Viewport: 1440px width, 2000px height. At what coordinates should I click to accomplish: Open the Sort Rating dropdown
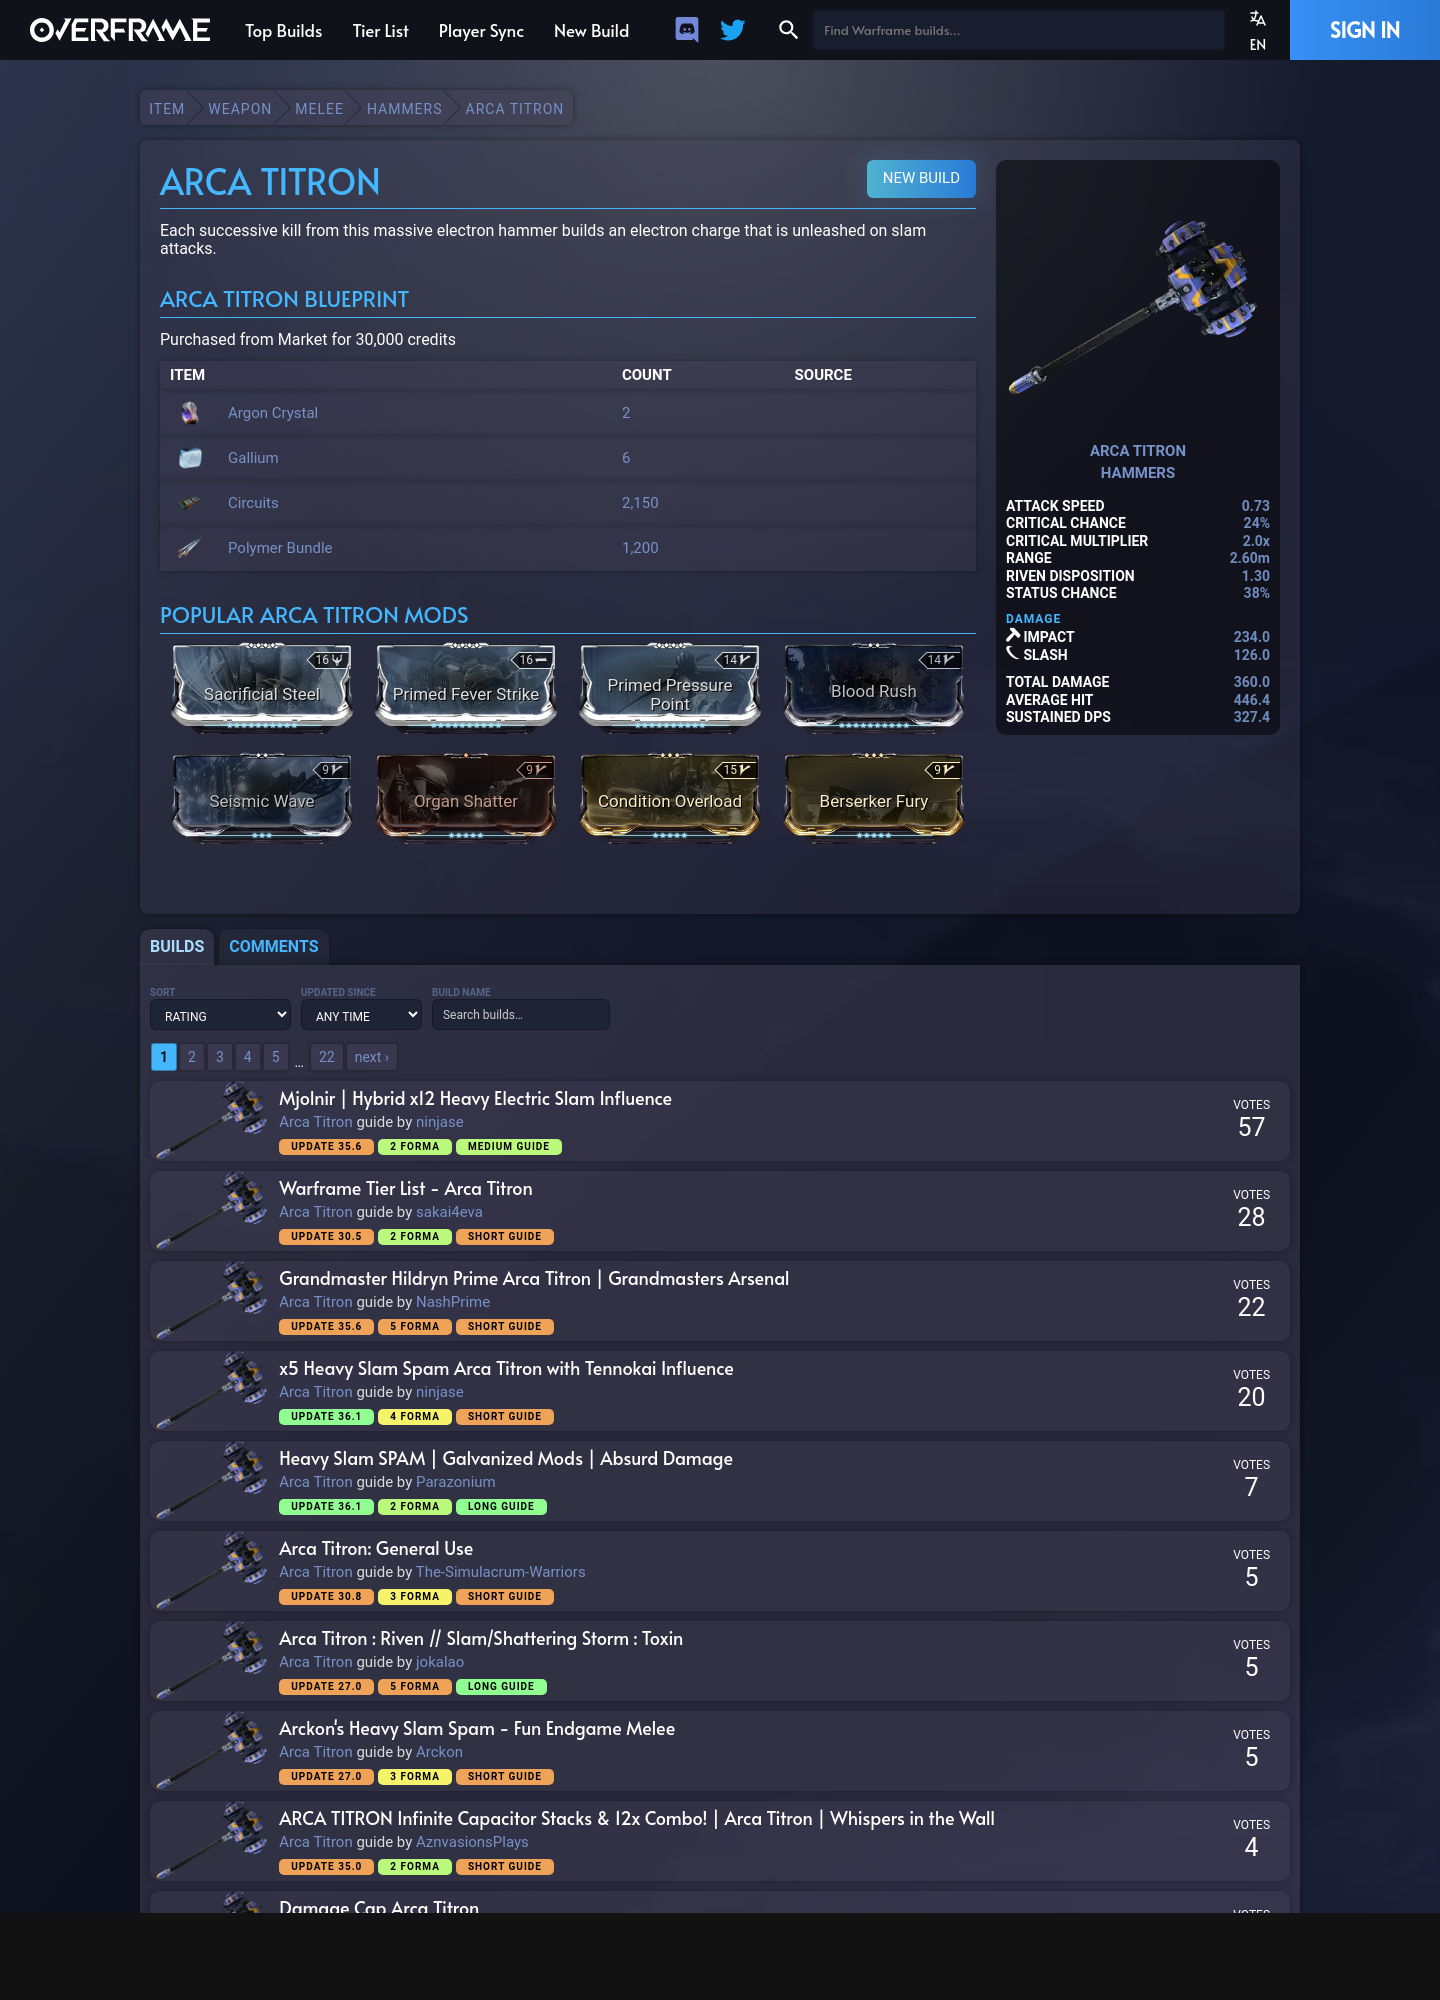(x=220, y=1015)
